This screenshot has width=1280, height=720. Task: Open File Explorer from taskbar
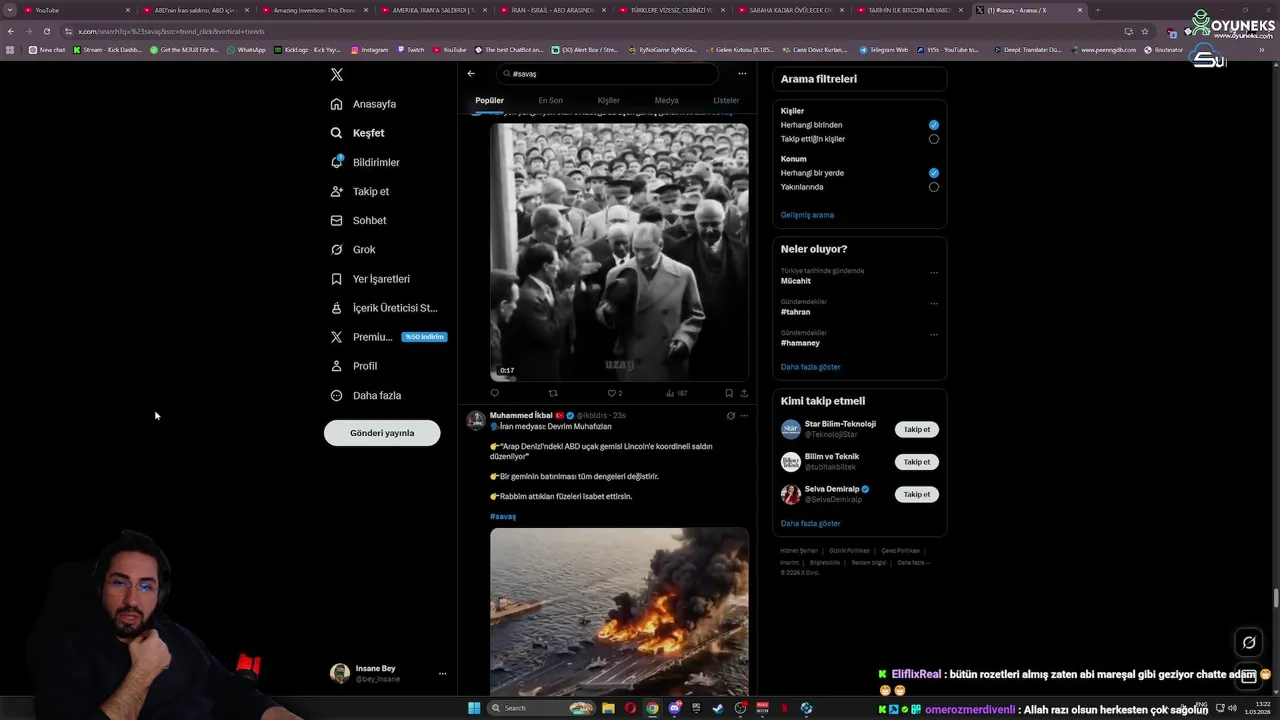[x=608, y=708]
